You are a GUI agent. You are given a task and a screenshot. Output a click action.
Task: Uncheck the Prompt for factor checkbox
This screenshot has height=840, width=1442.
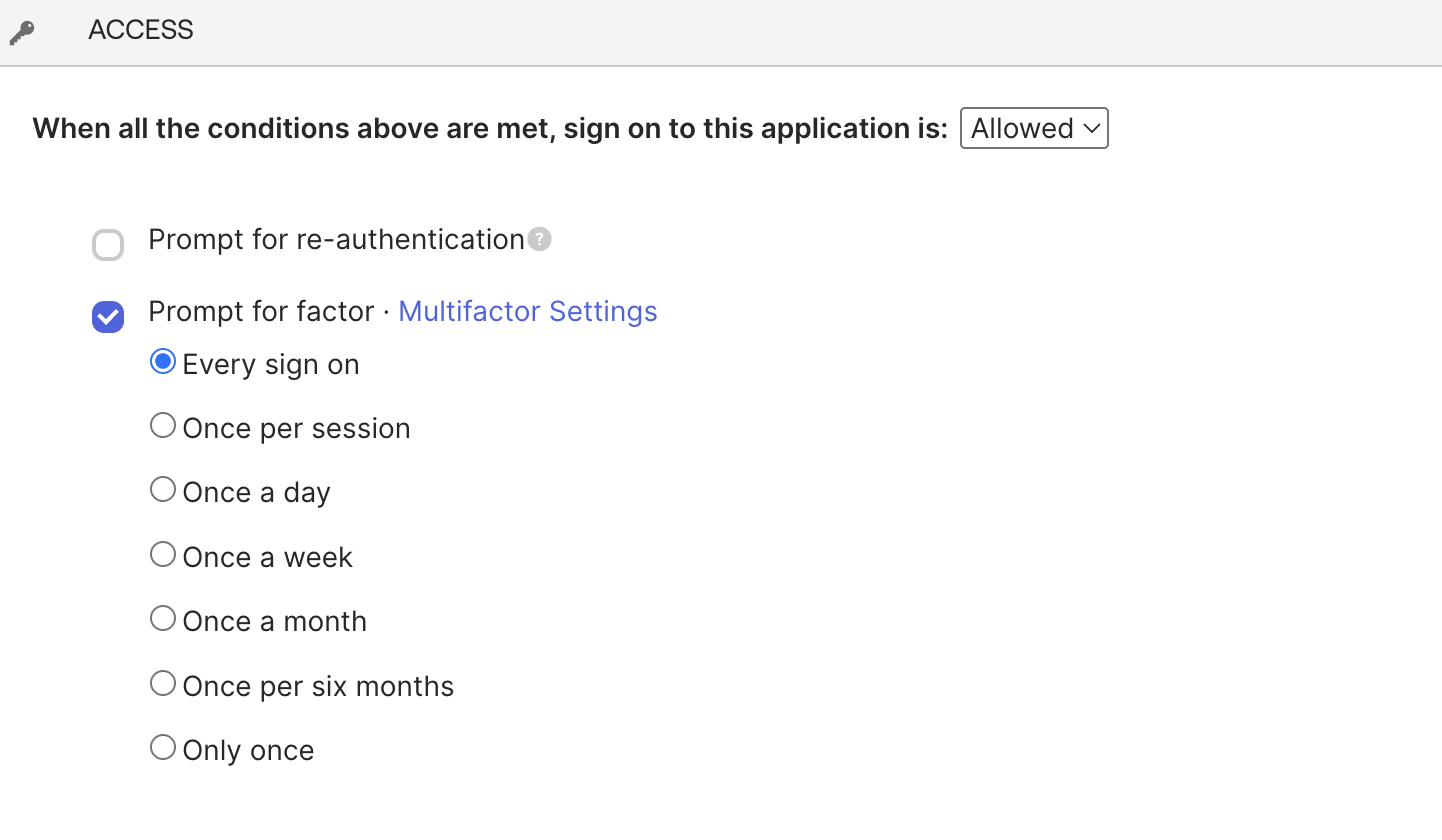click(108, 317)
